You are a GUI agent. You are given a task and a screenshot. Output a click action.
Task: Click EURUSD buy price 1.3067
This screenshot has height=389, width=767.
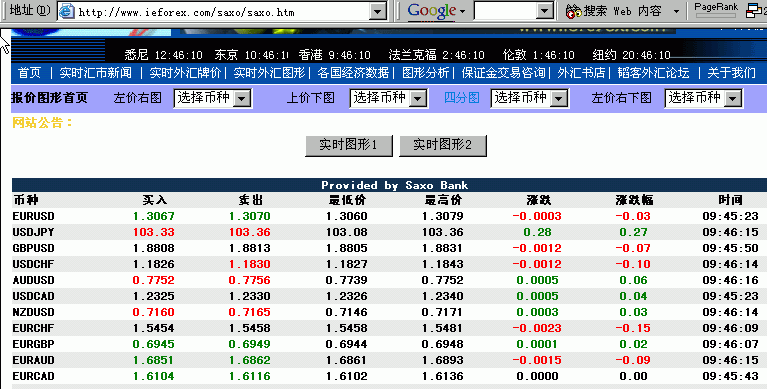click(154, 216)
